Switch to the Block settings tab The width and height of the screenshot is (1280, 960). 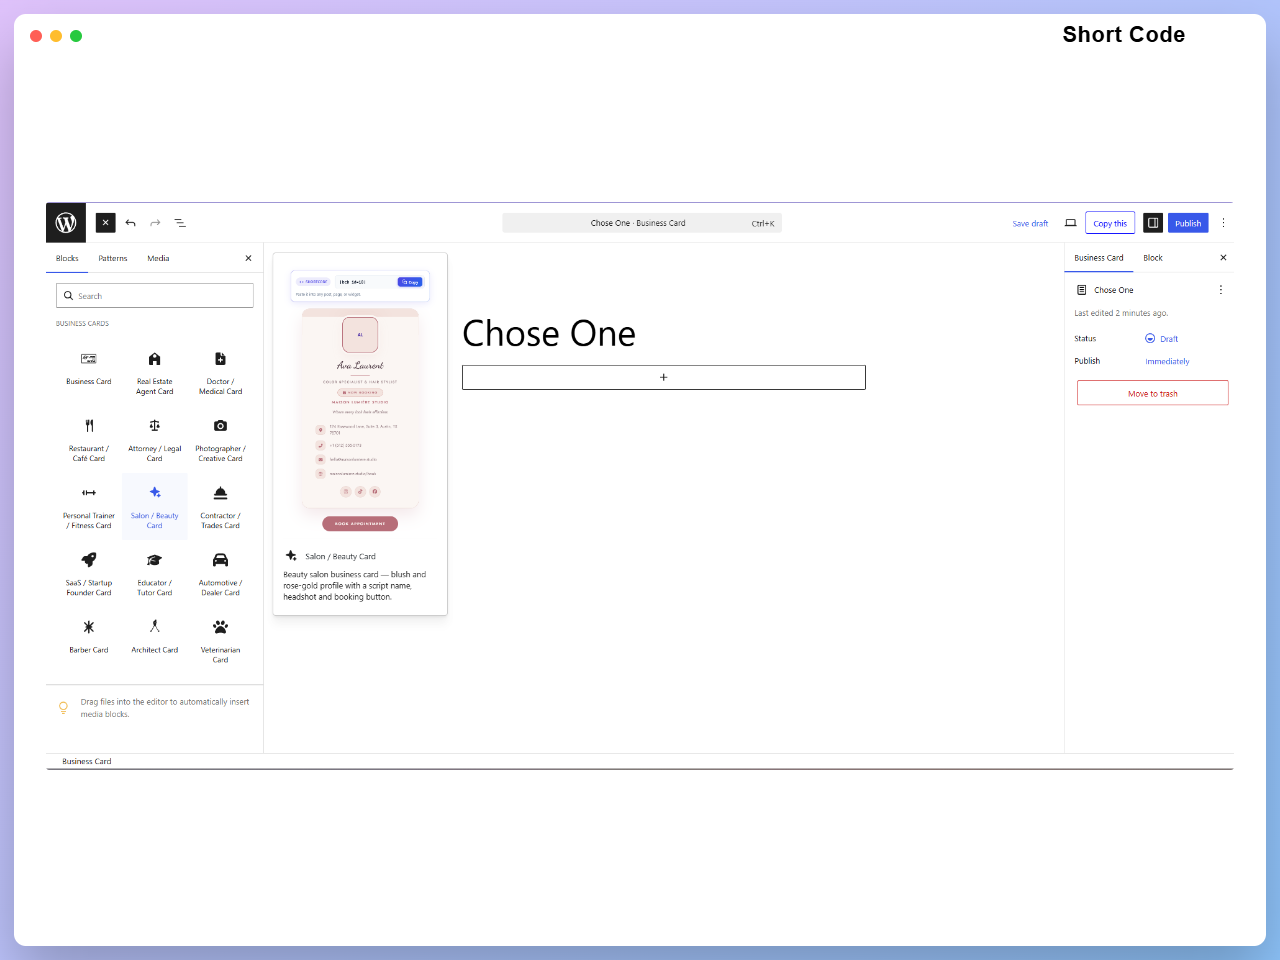(x=1153, y=258)
